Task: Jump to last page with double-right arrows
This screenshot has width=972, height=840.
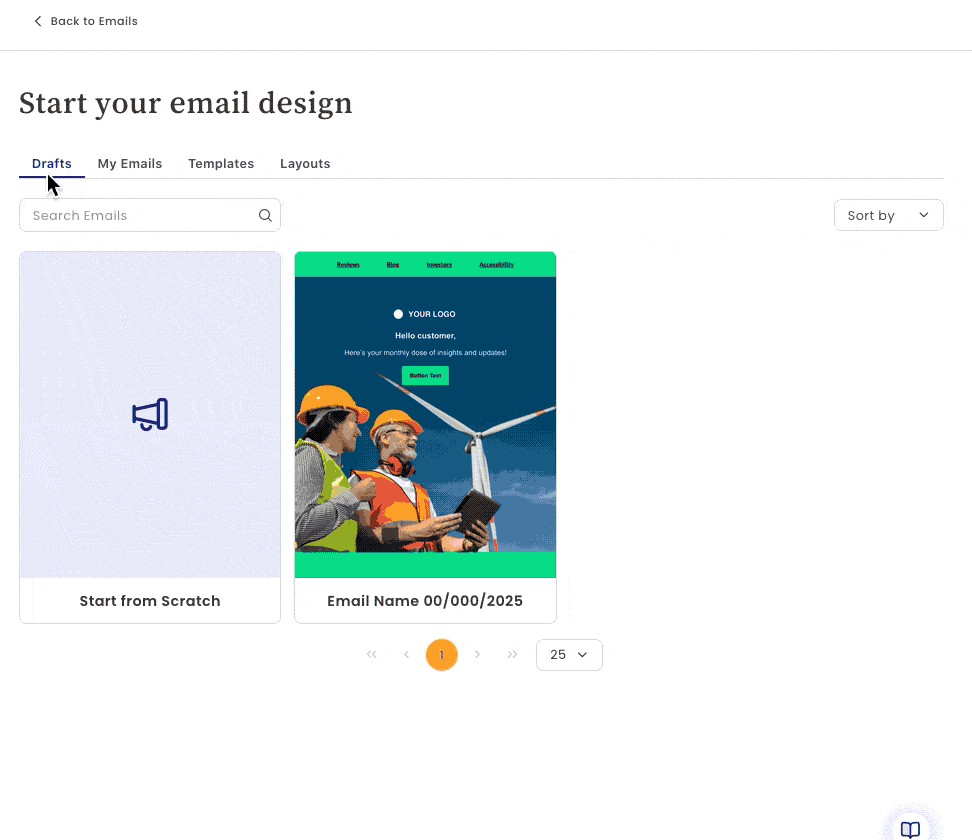Action: (x=512, y=655)
